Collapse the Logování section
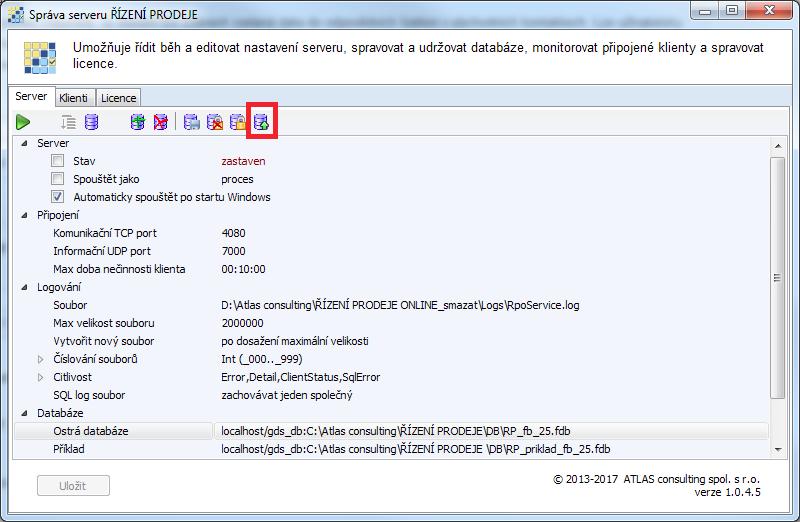The image size is (800, 522). 24,287
